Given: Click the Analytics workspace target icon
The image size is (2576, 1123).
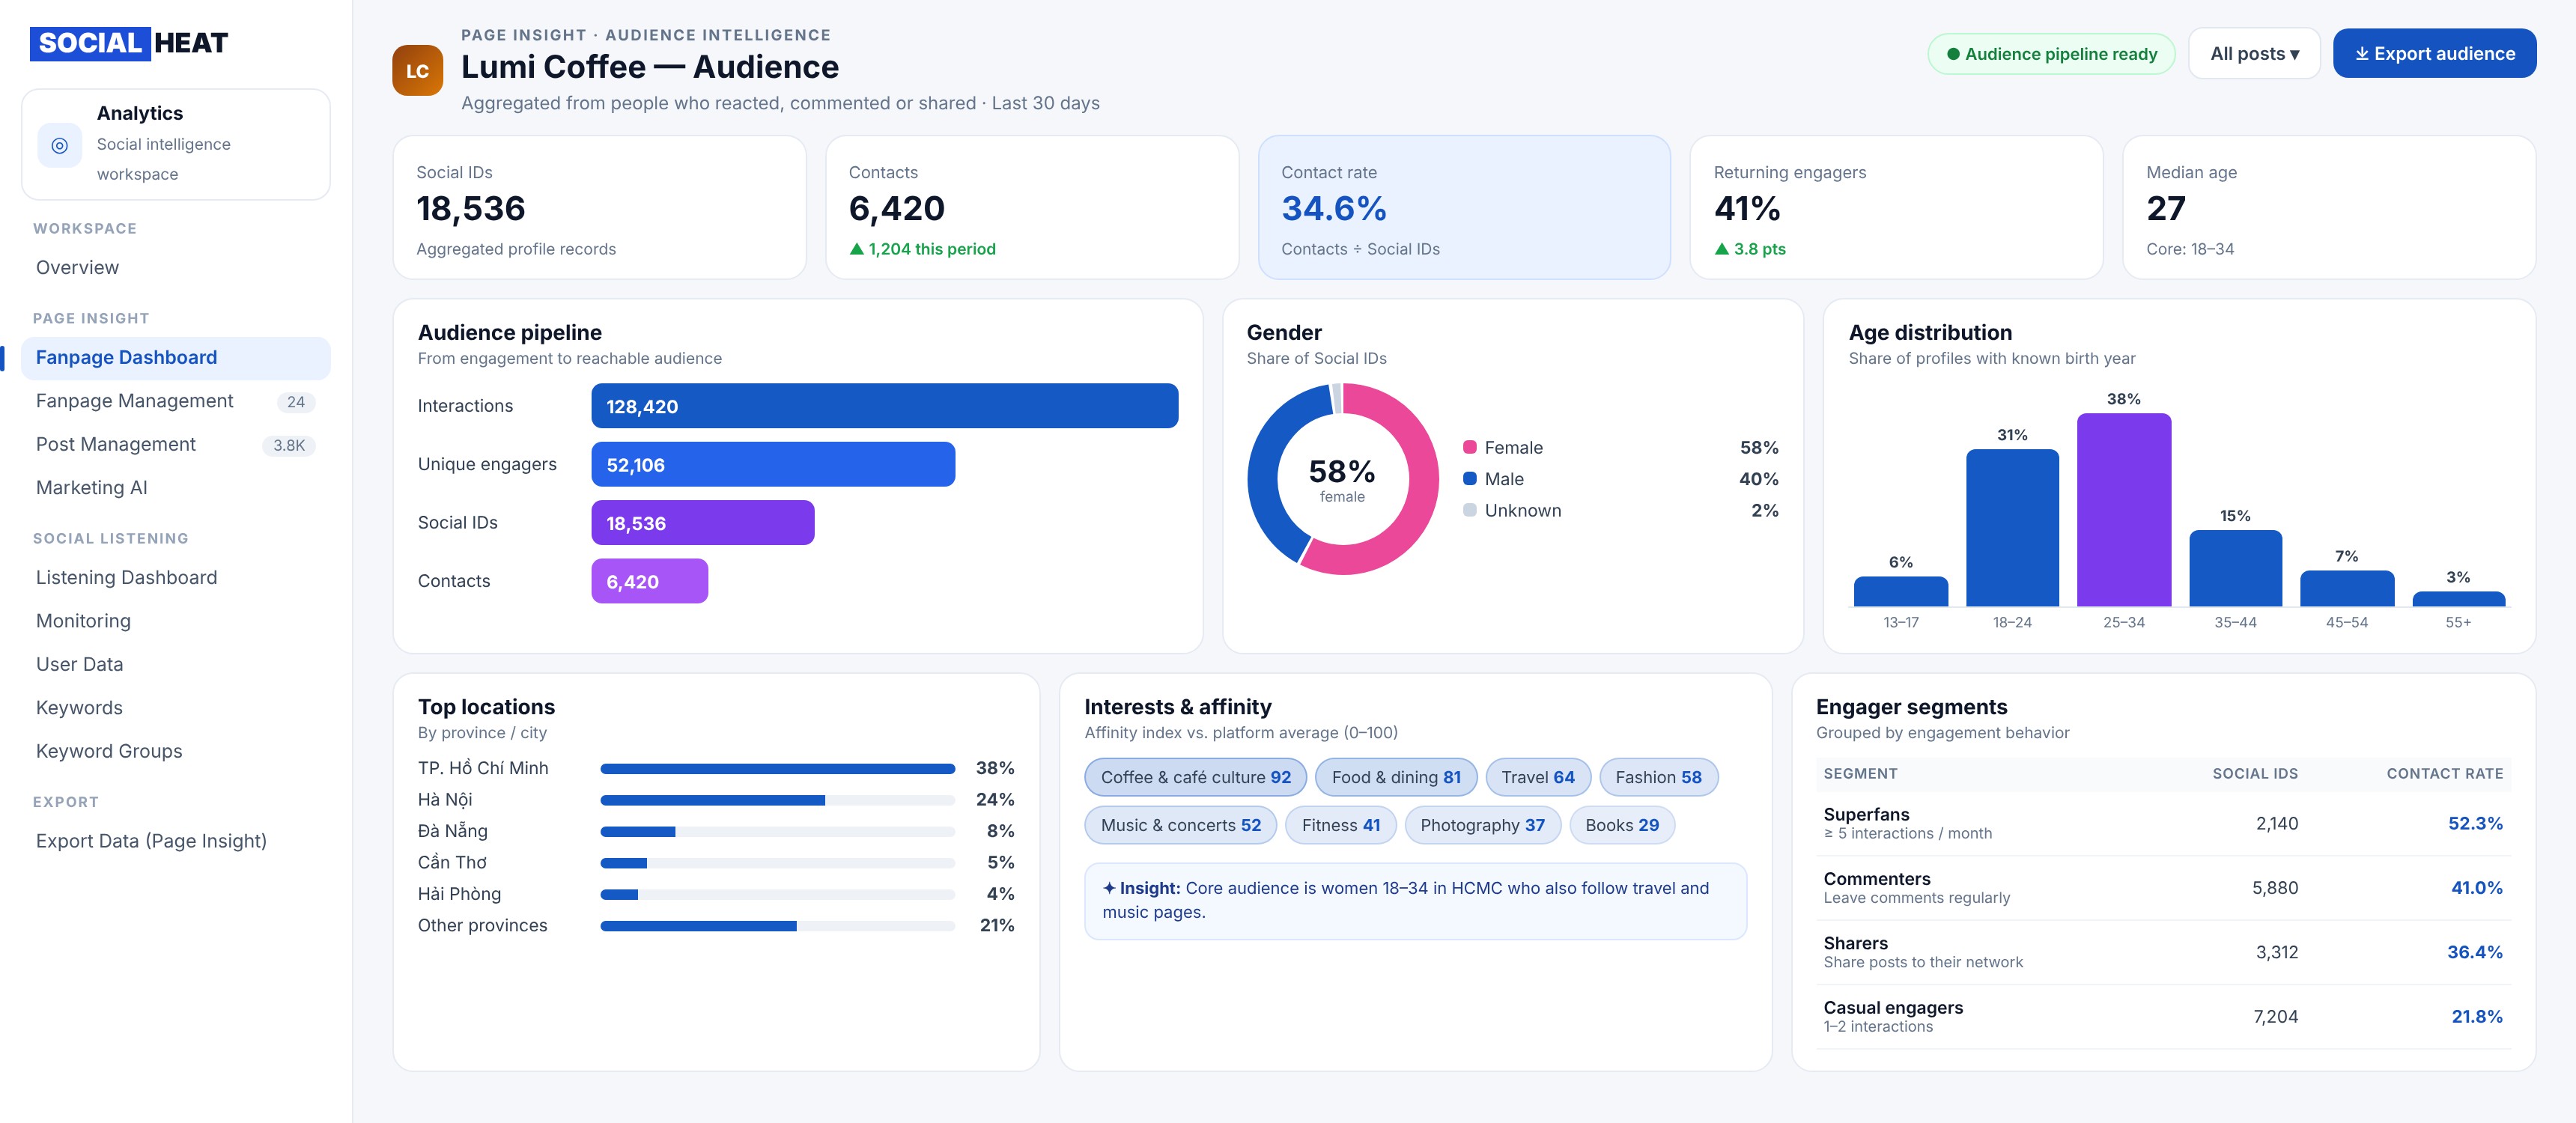Looking at the screenshot, I should pos(60,145).
